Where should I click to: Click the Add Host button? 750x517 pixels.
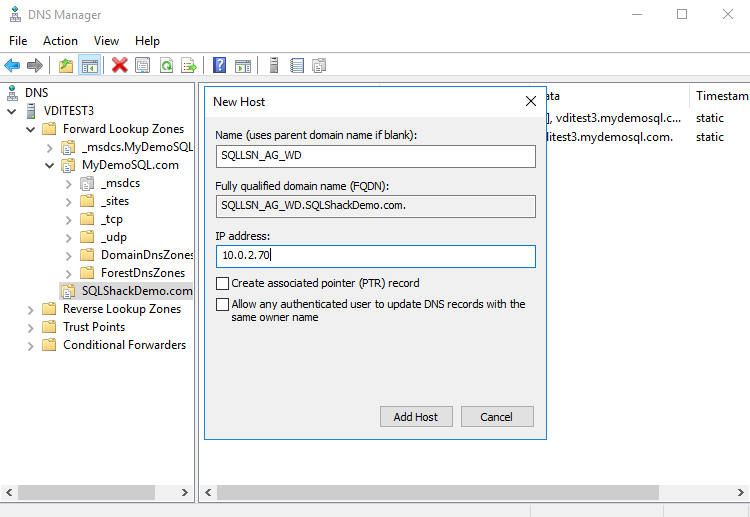click(x=416, y=417)
